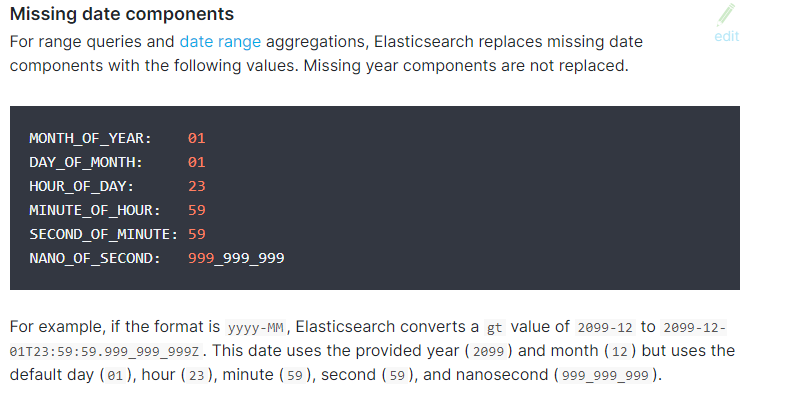
Task: Click the NANO_OF_SECOND label in code block
Action: coord(95,258)
